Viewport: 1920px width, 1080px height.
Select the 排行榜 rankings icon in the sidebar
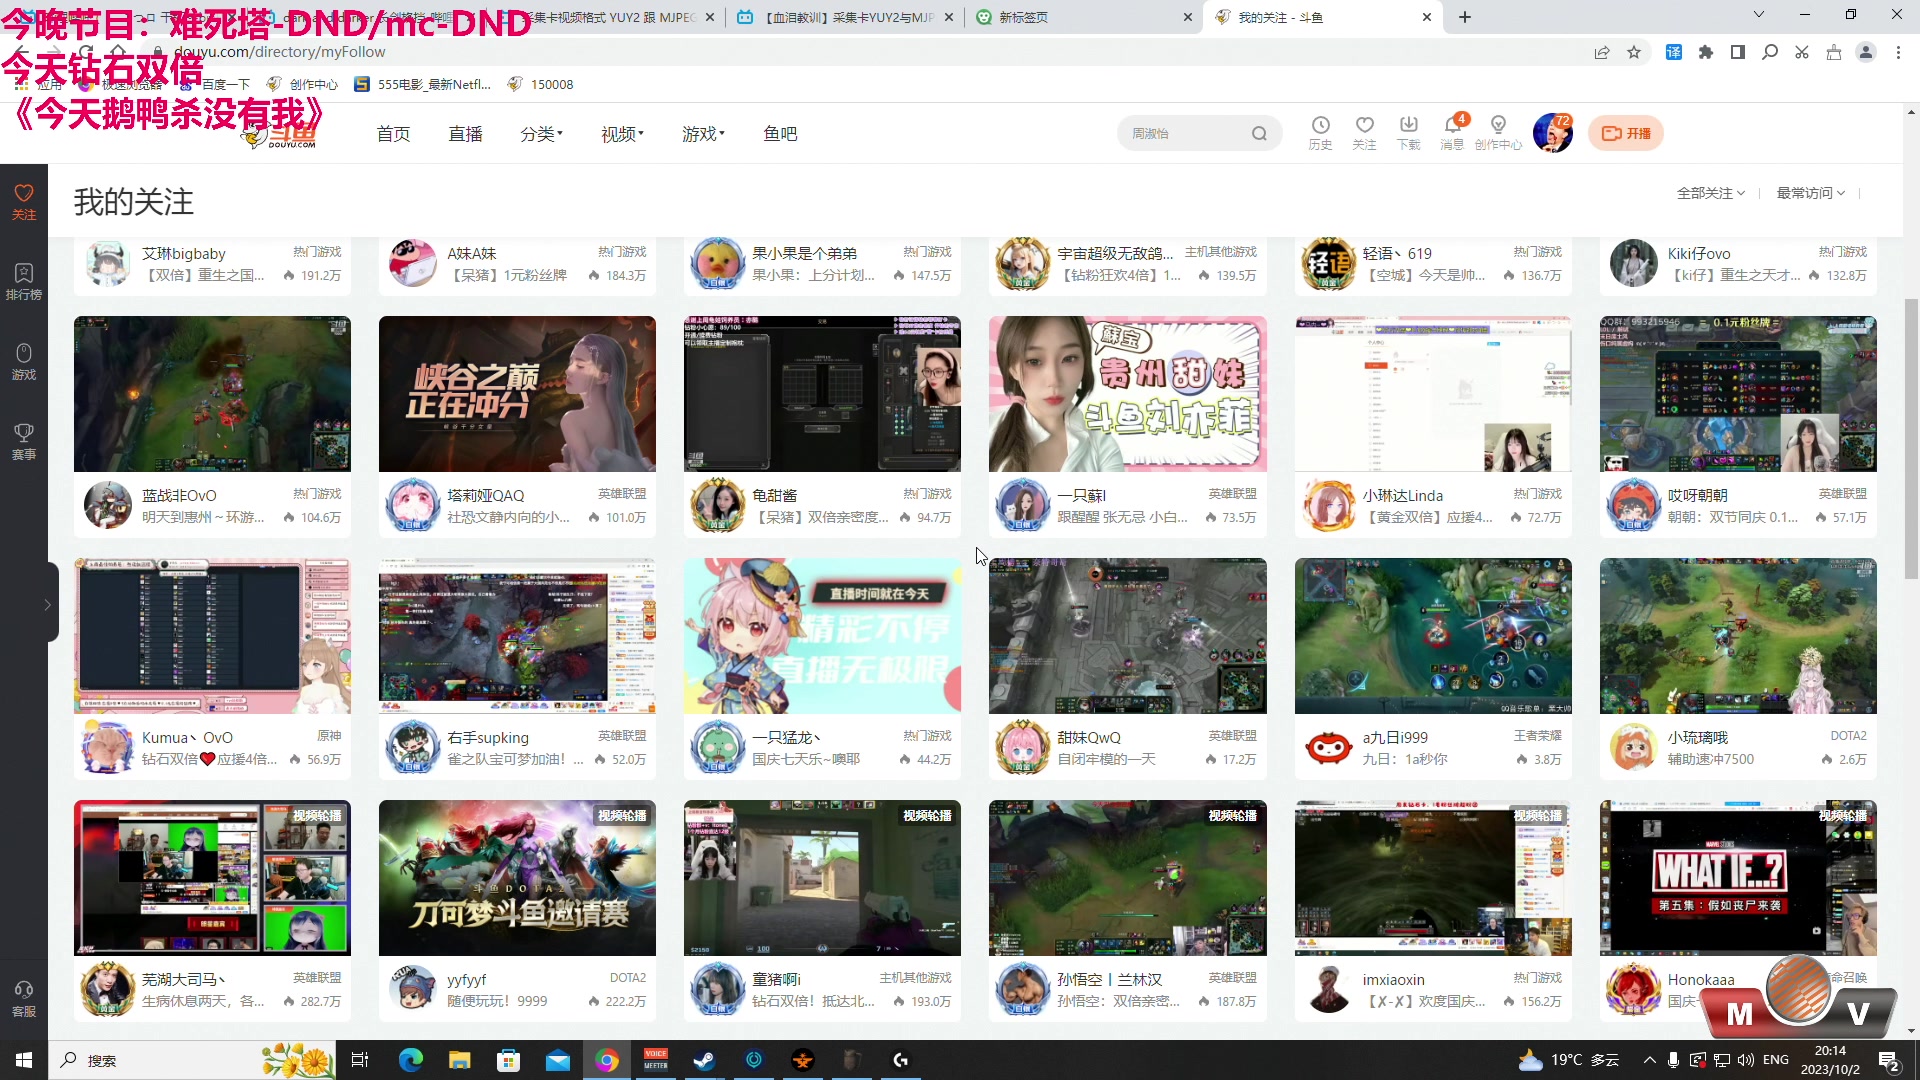coord(23,278)
